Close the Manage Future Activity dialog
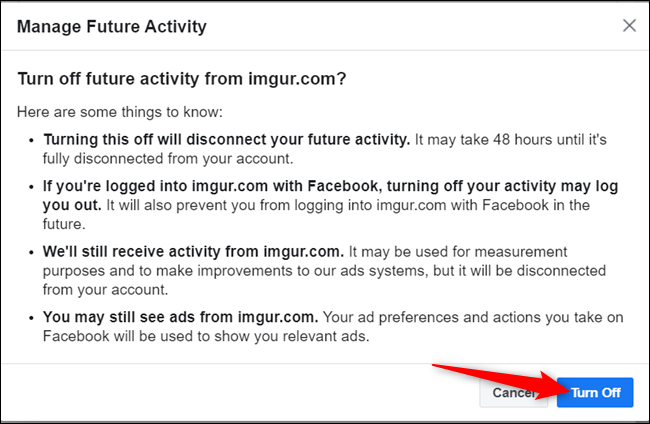This screenshot has width=650, height=424. pyautogui.click(x=629, y=25)
